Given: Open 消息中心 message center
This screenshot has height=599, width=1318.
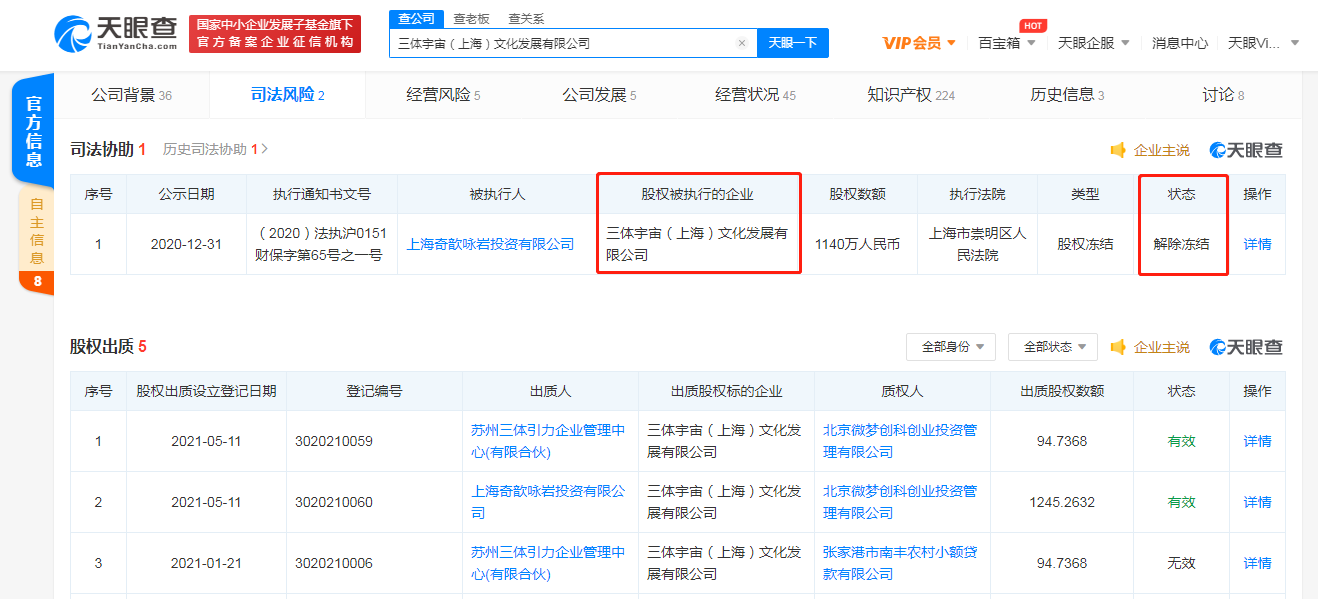Looking at the screenshot, I should (x=1179, y=43).
